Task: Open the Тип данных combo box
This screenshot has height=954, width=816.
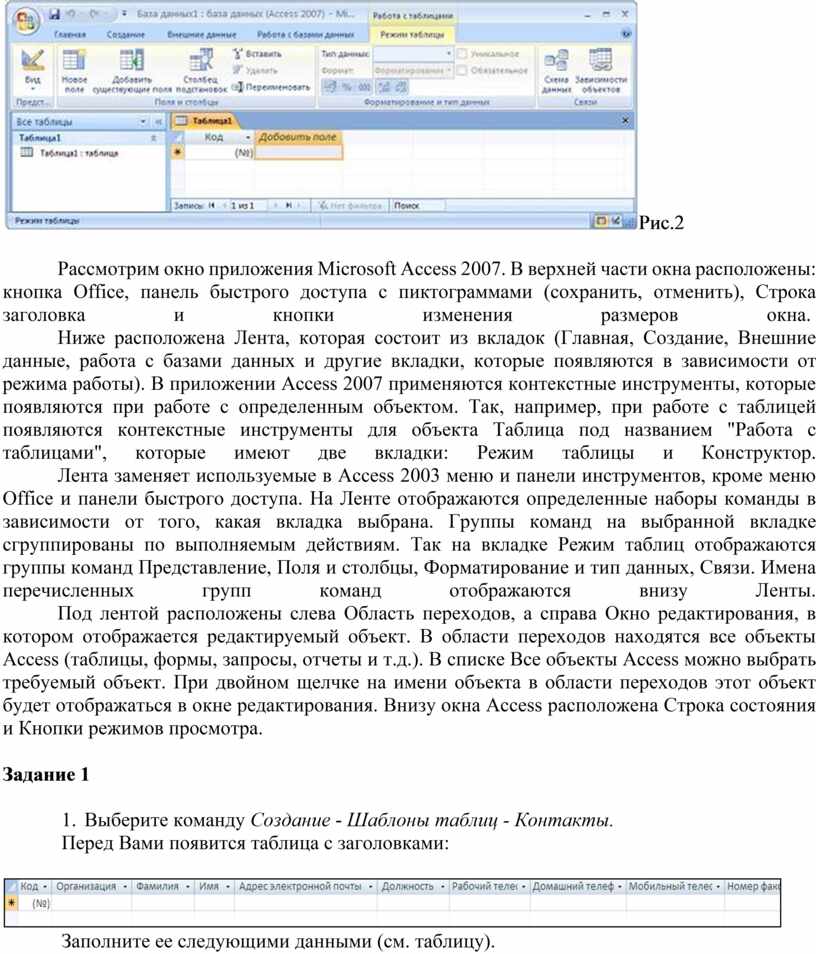Action: pyautogui.click(x=413, y=54)
